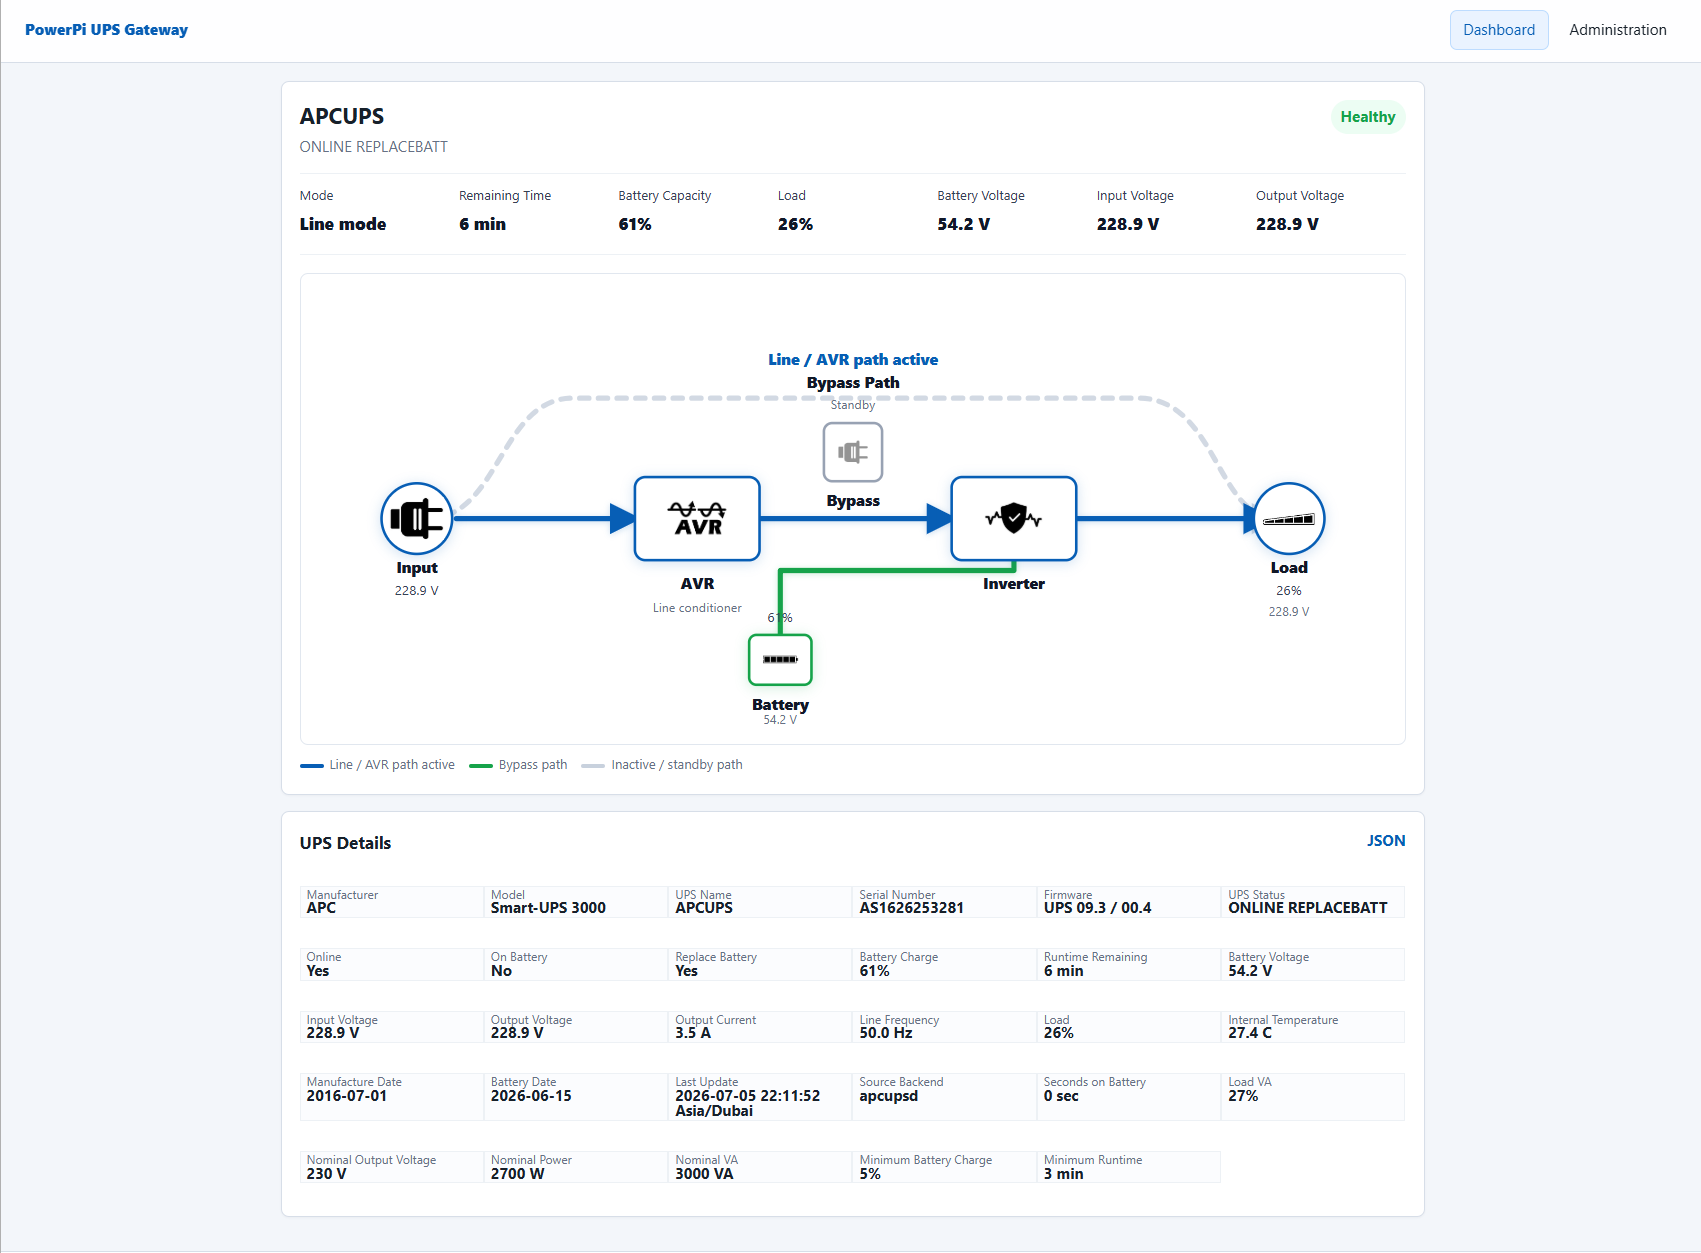Click the UPS Name APCUPS cell
The width and height of the screenshot is (1701, 1253).
pyautogui.click(x=760, y=902)
